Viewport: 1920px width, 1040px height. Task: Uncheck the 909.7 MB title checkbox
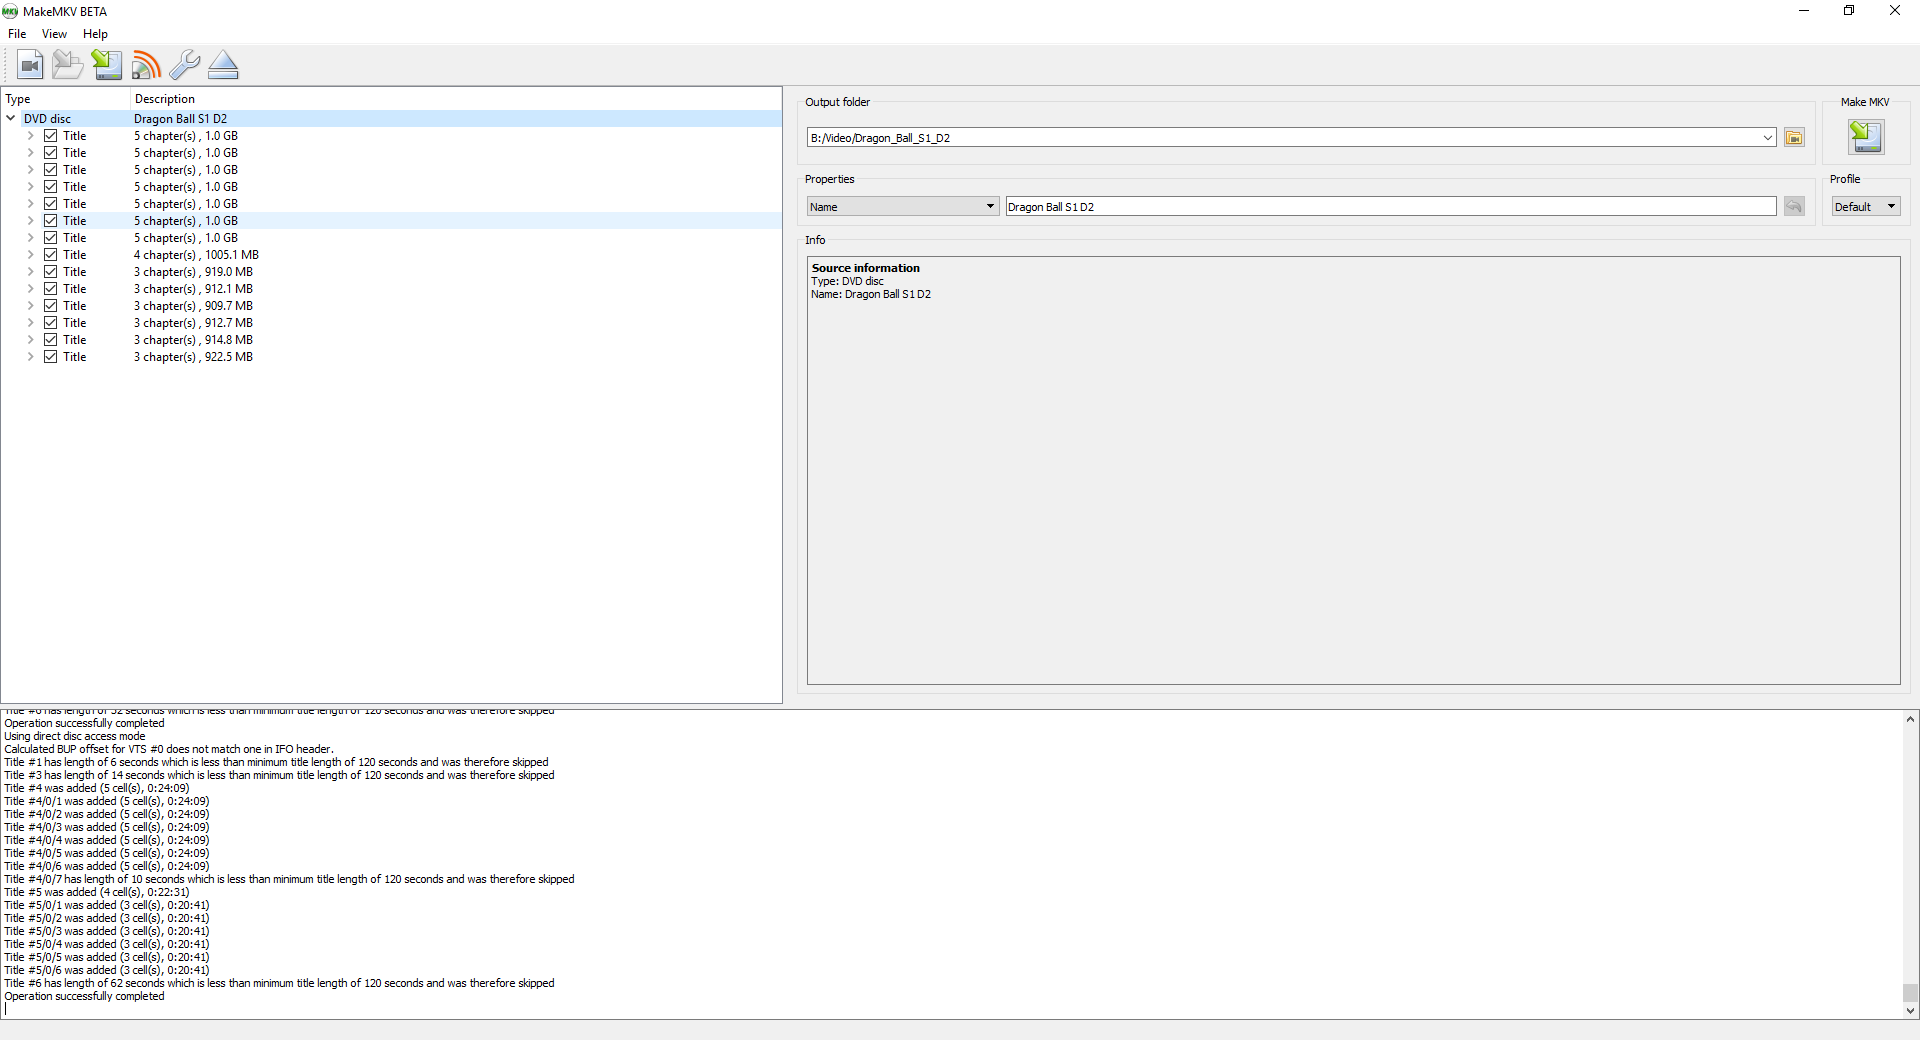[50, 305]
